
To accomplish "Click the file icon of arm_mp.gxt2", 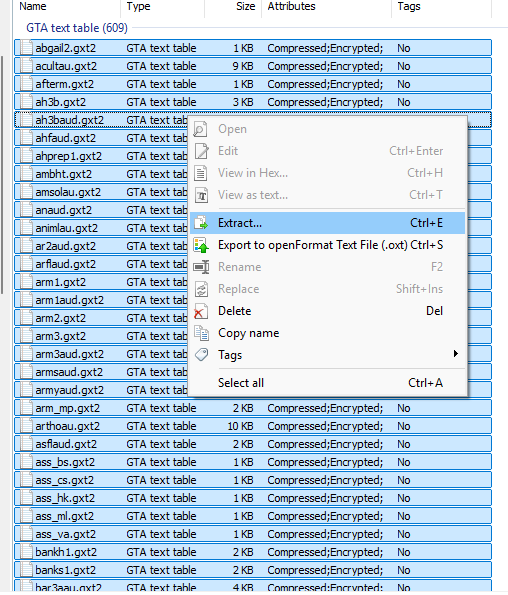I will 26,408.
